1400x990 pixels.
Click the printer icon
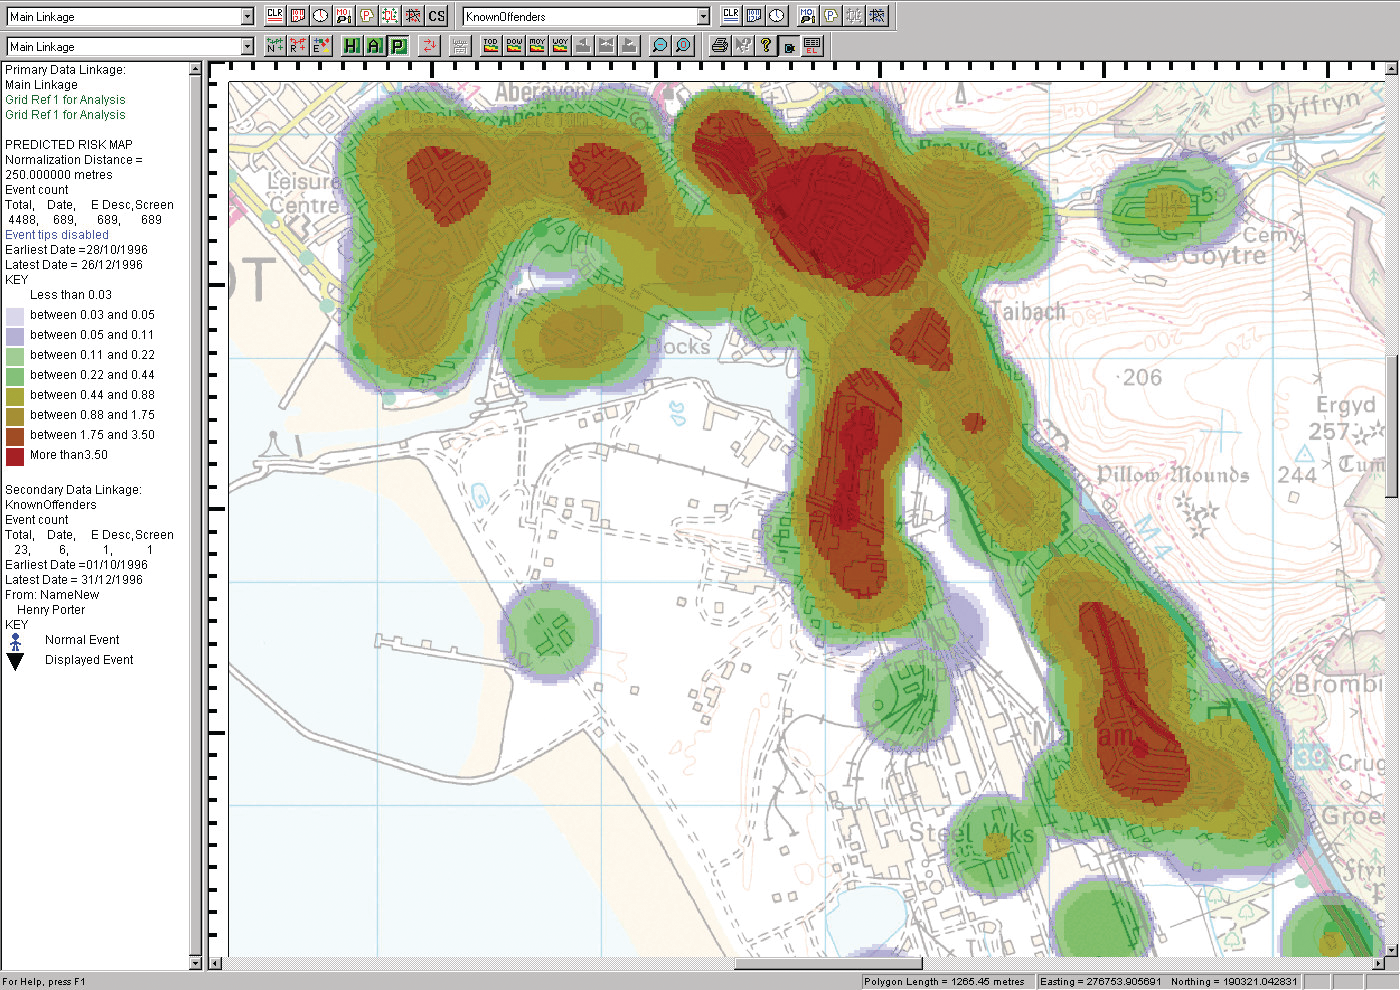[x=719, y=46]
